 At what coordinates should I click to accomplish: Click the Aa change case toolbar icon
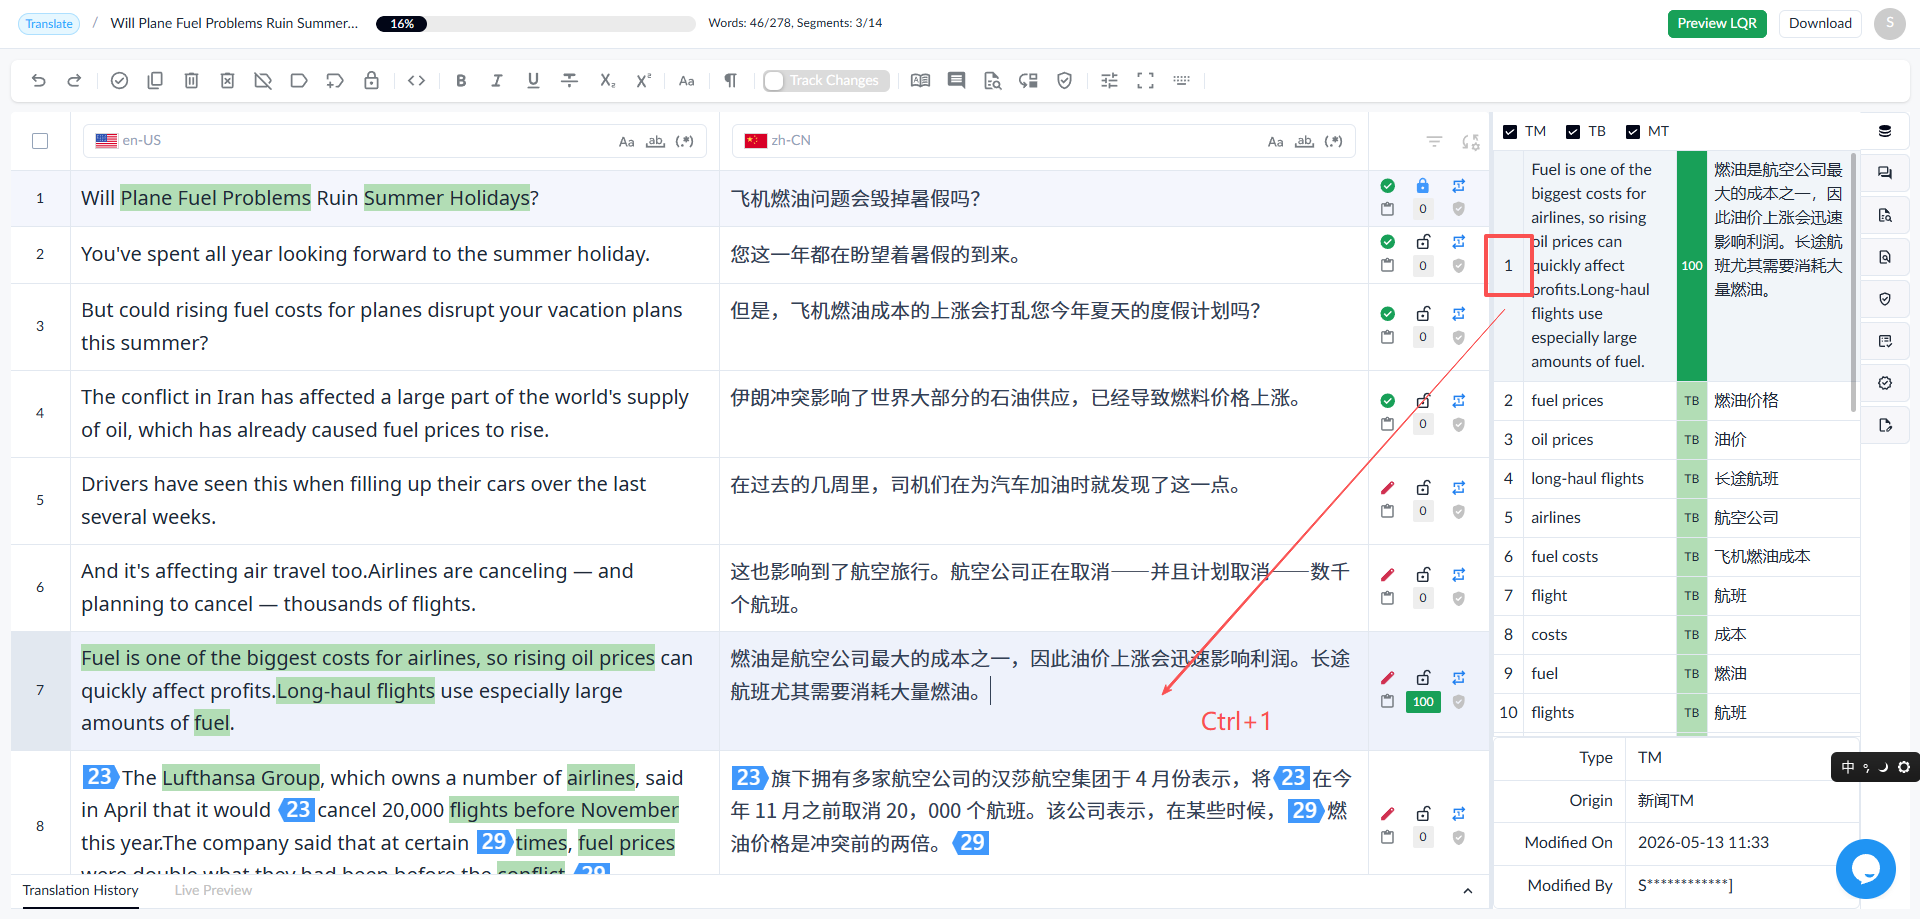[x=686, y=81]
